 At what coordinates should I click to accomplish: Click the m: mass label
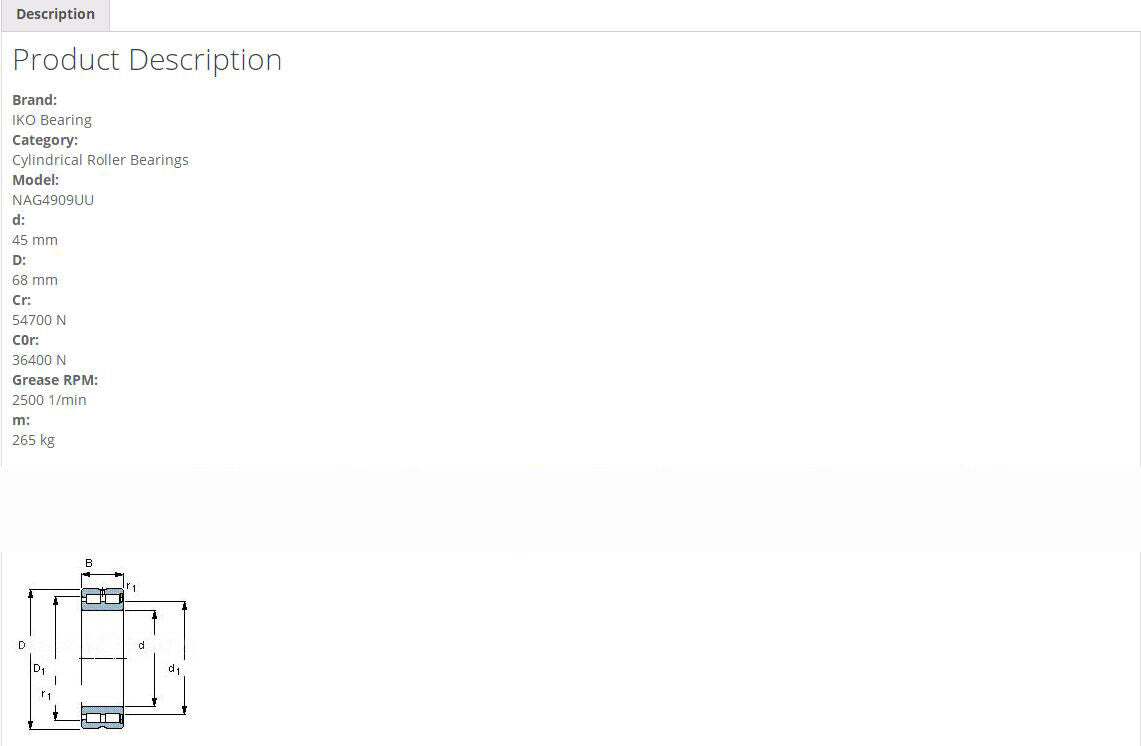point(21,420)
